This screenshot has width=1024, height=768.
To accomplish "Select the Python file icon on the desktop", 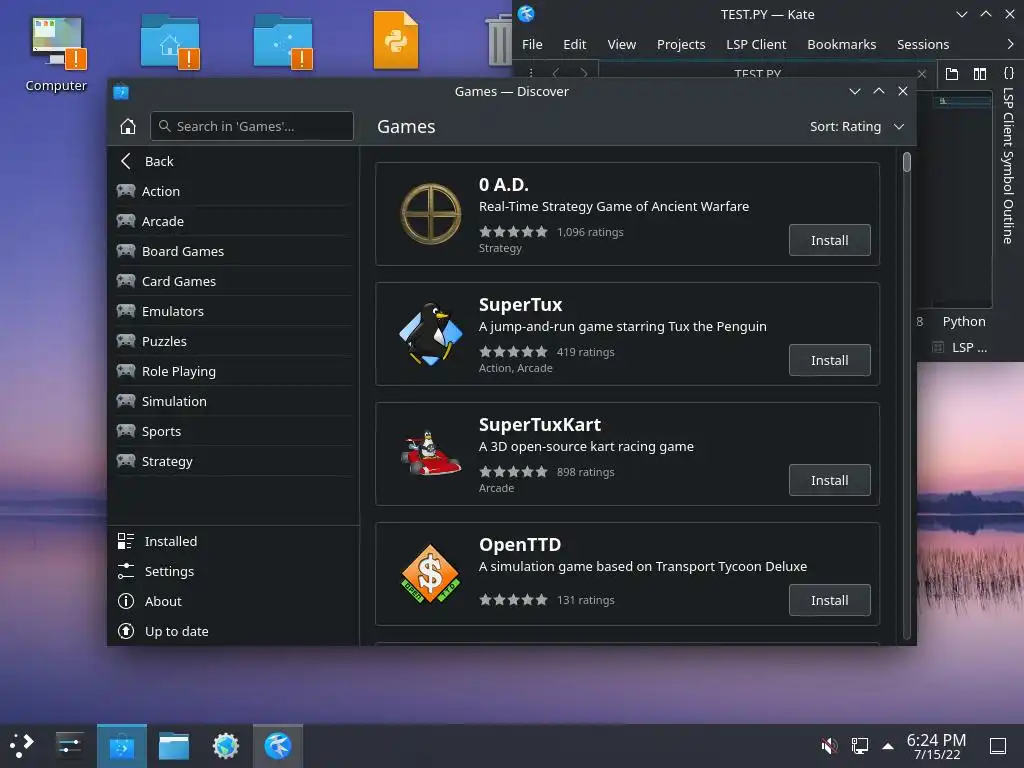I will 396,40.
